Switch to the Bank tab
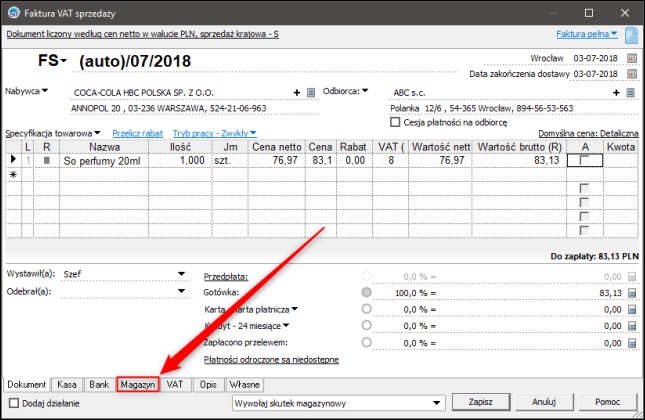 pos(99,385)
